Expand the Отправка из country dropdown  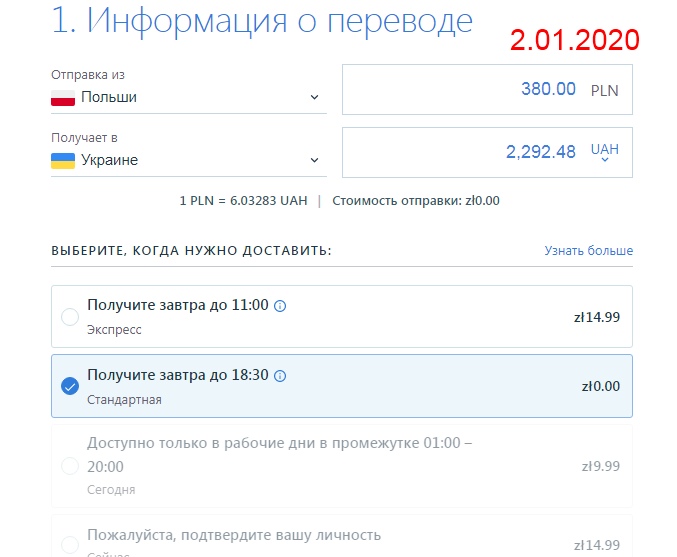click(189, 97)
